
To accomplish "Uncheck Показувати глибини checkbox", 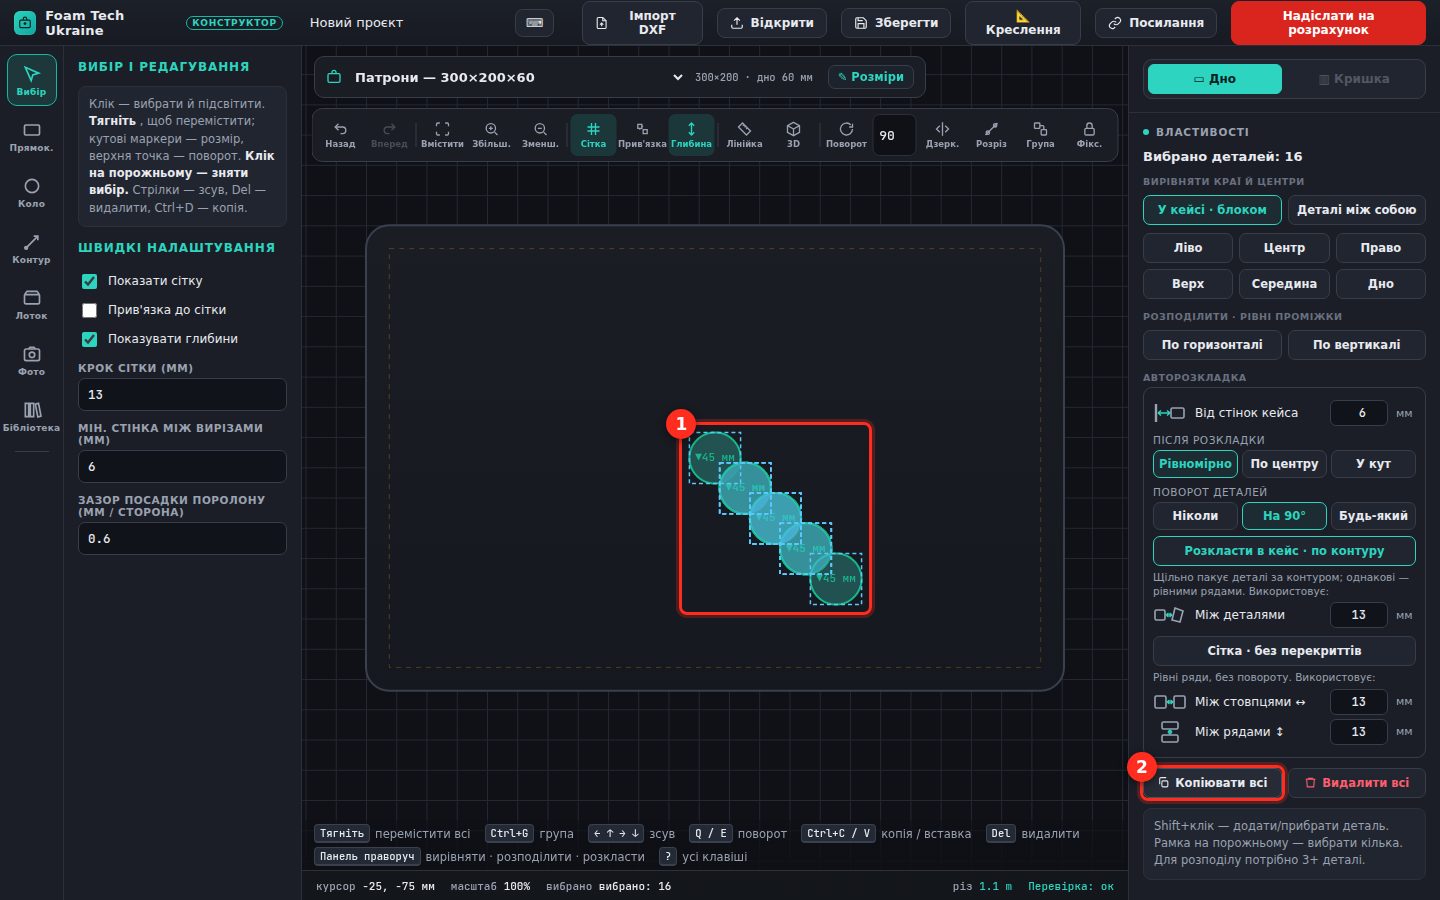I will coord(89,339).
